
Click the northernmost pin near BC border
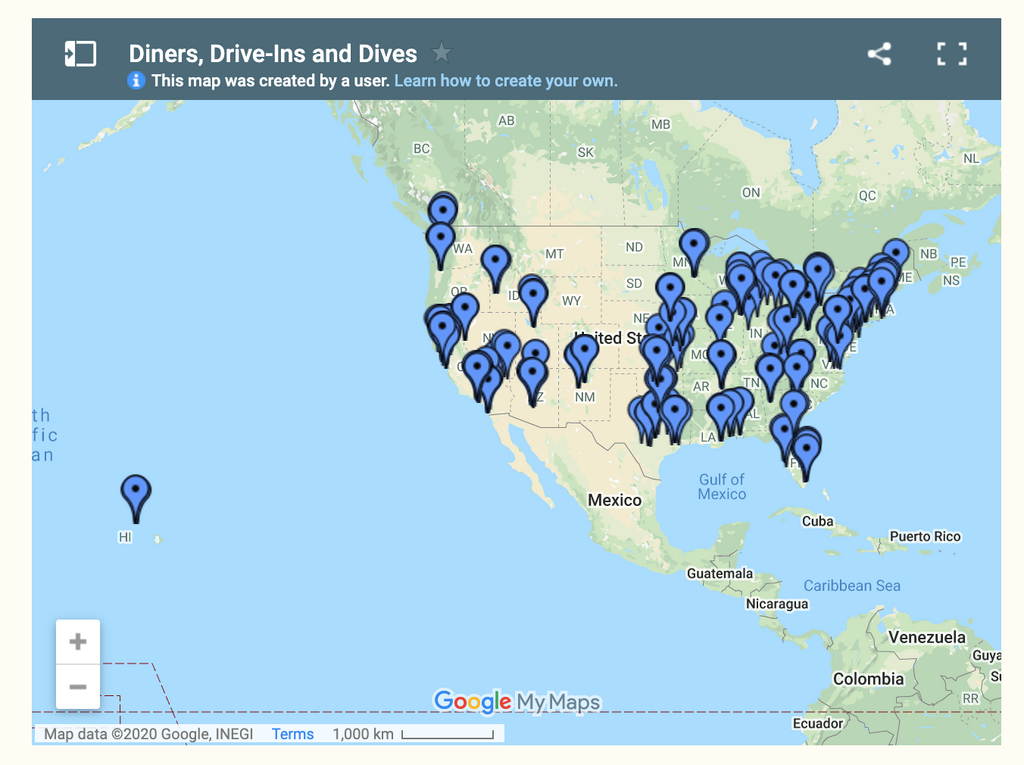point(443,208)
